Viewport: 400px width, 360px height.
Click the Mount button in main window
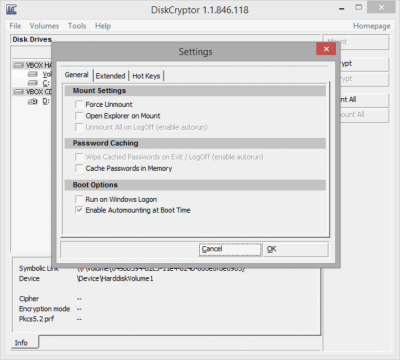[356, 42]
